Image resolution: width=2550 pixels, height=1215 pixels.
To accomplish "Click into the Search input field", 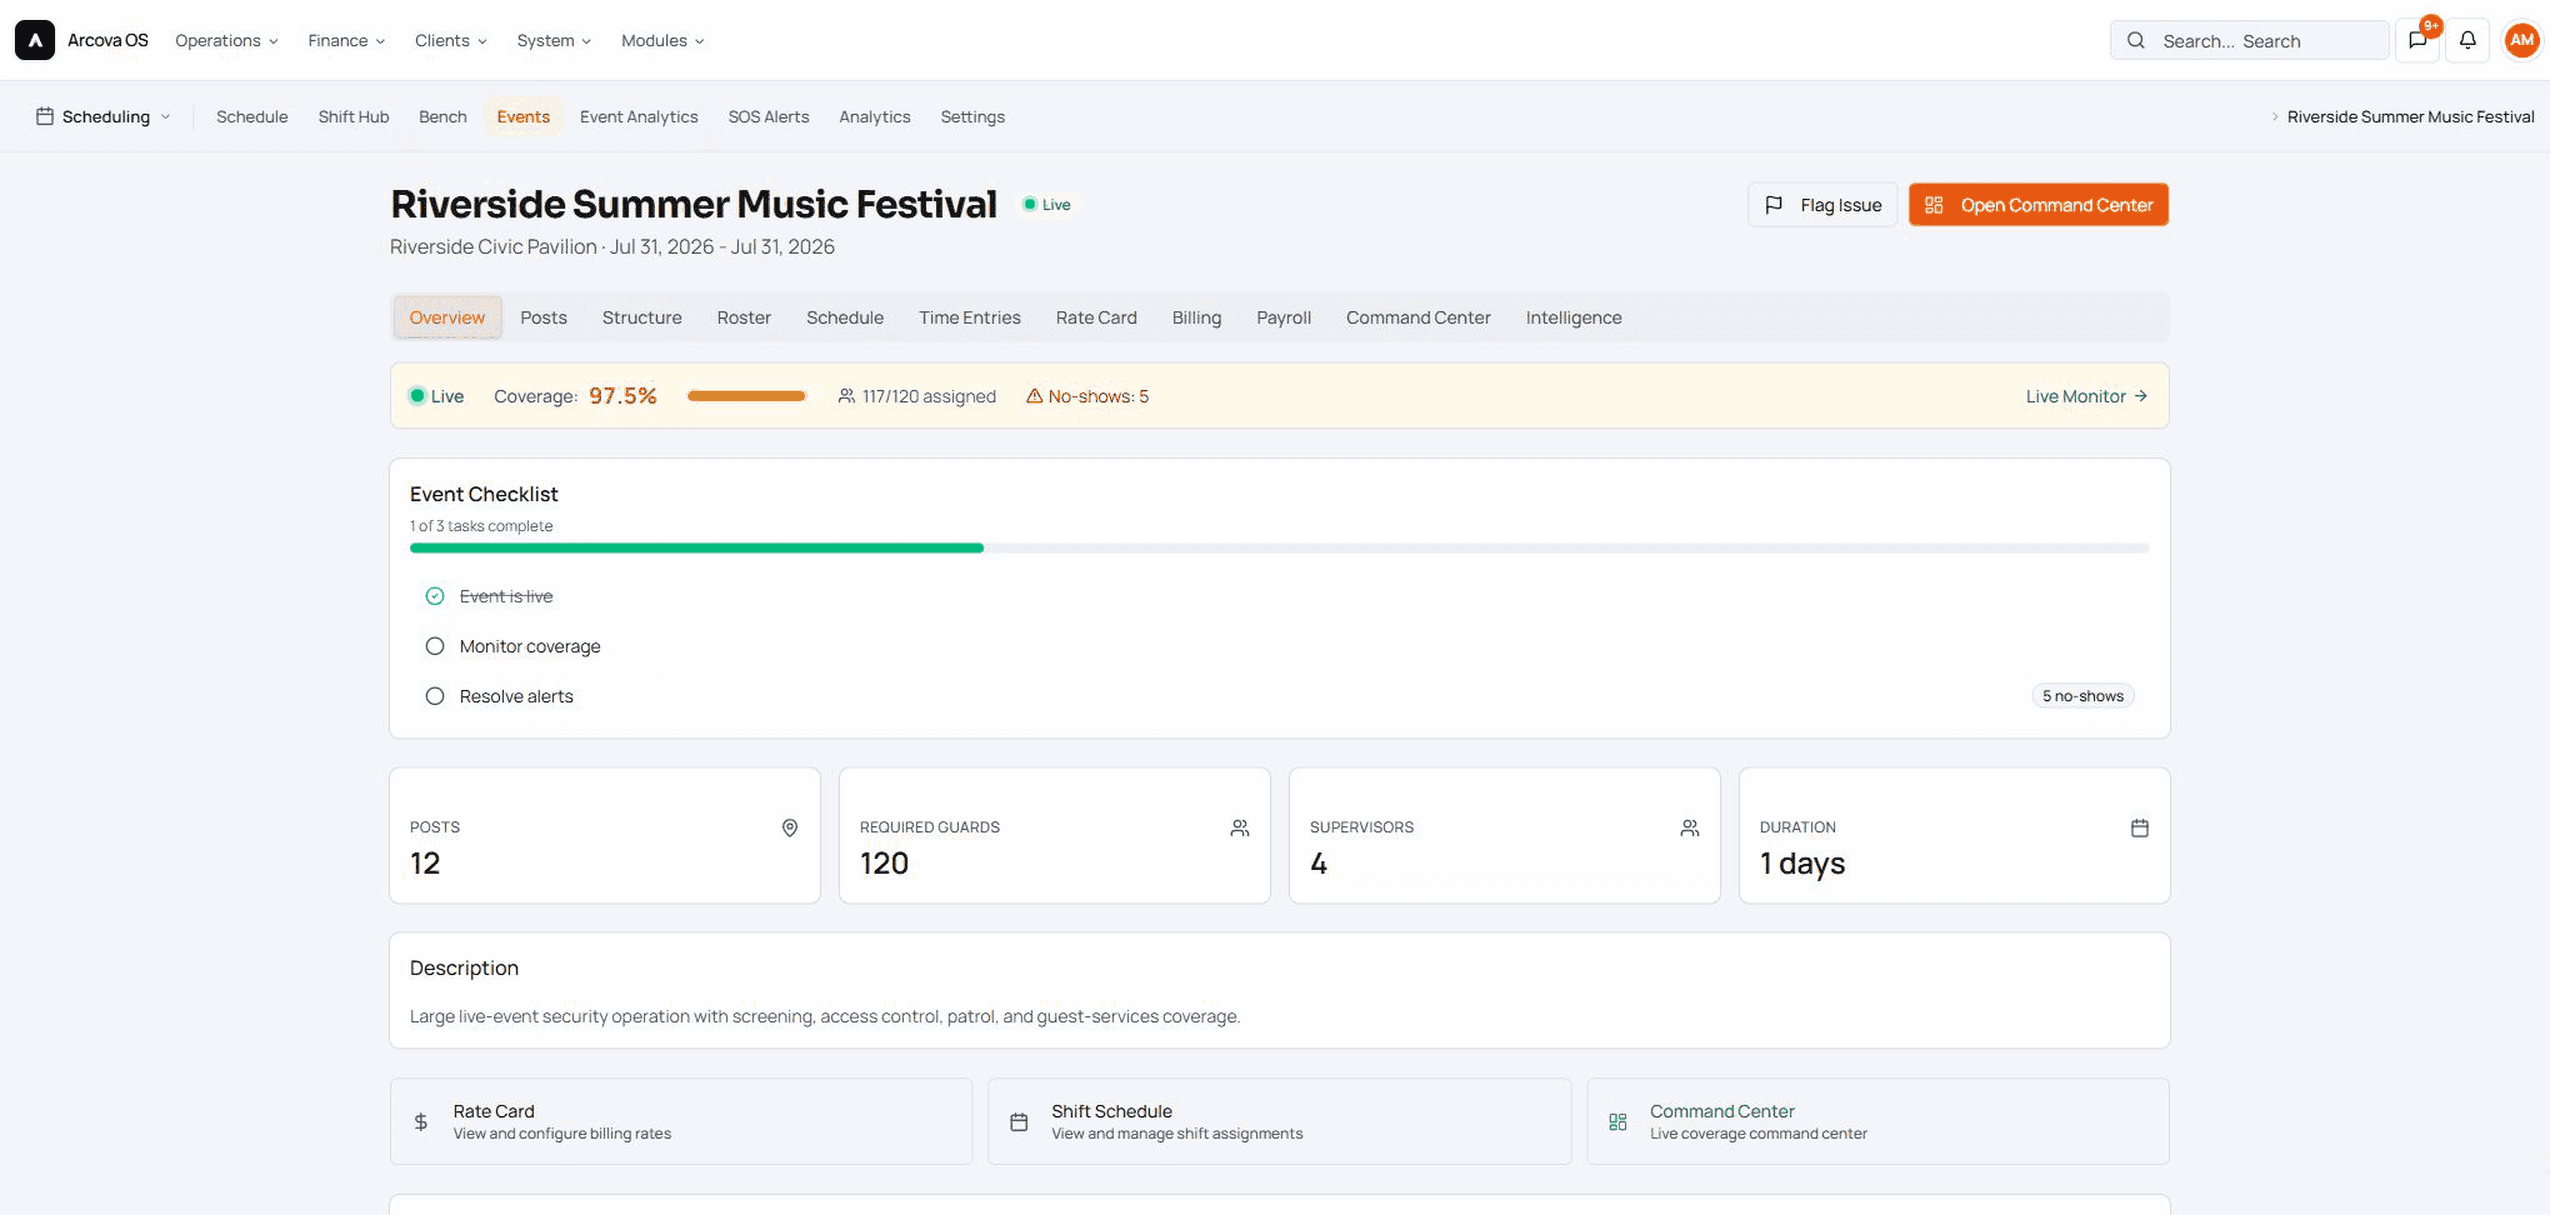I will point(2249,40).
